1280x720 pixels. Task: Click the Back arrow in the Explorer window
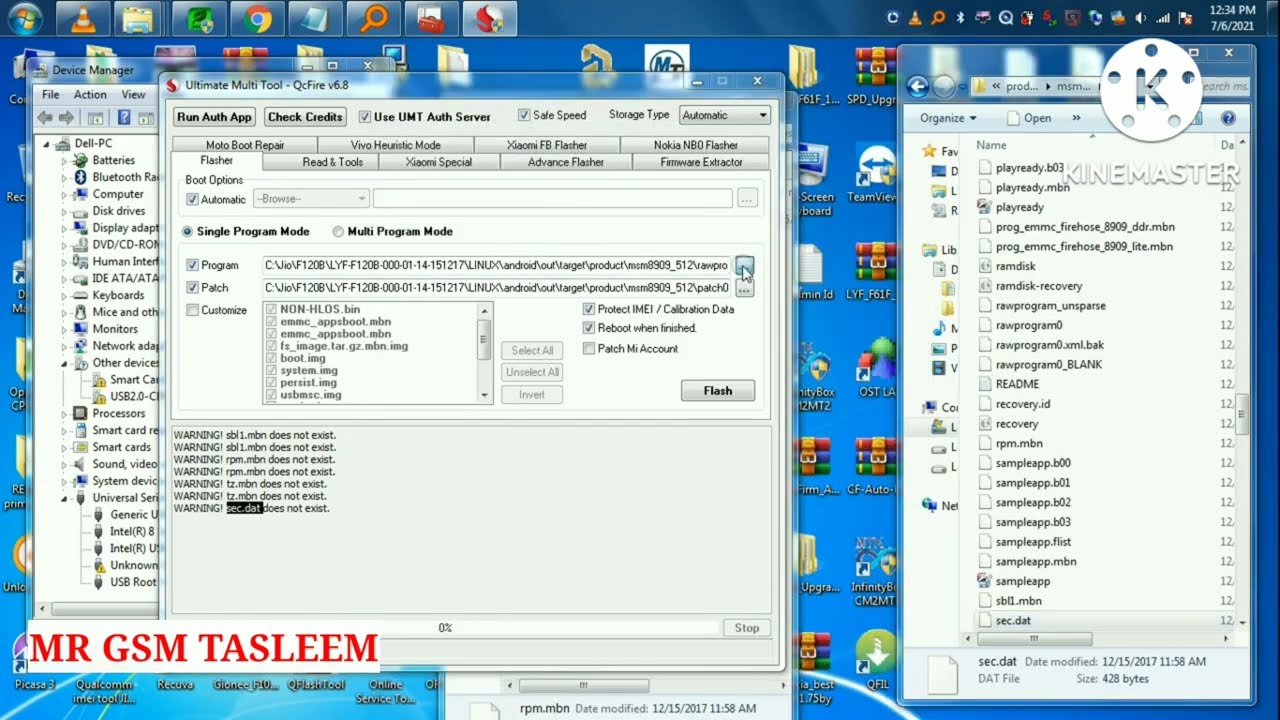coord(919,87)
